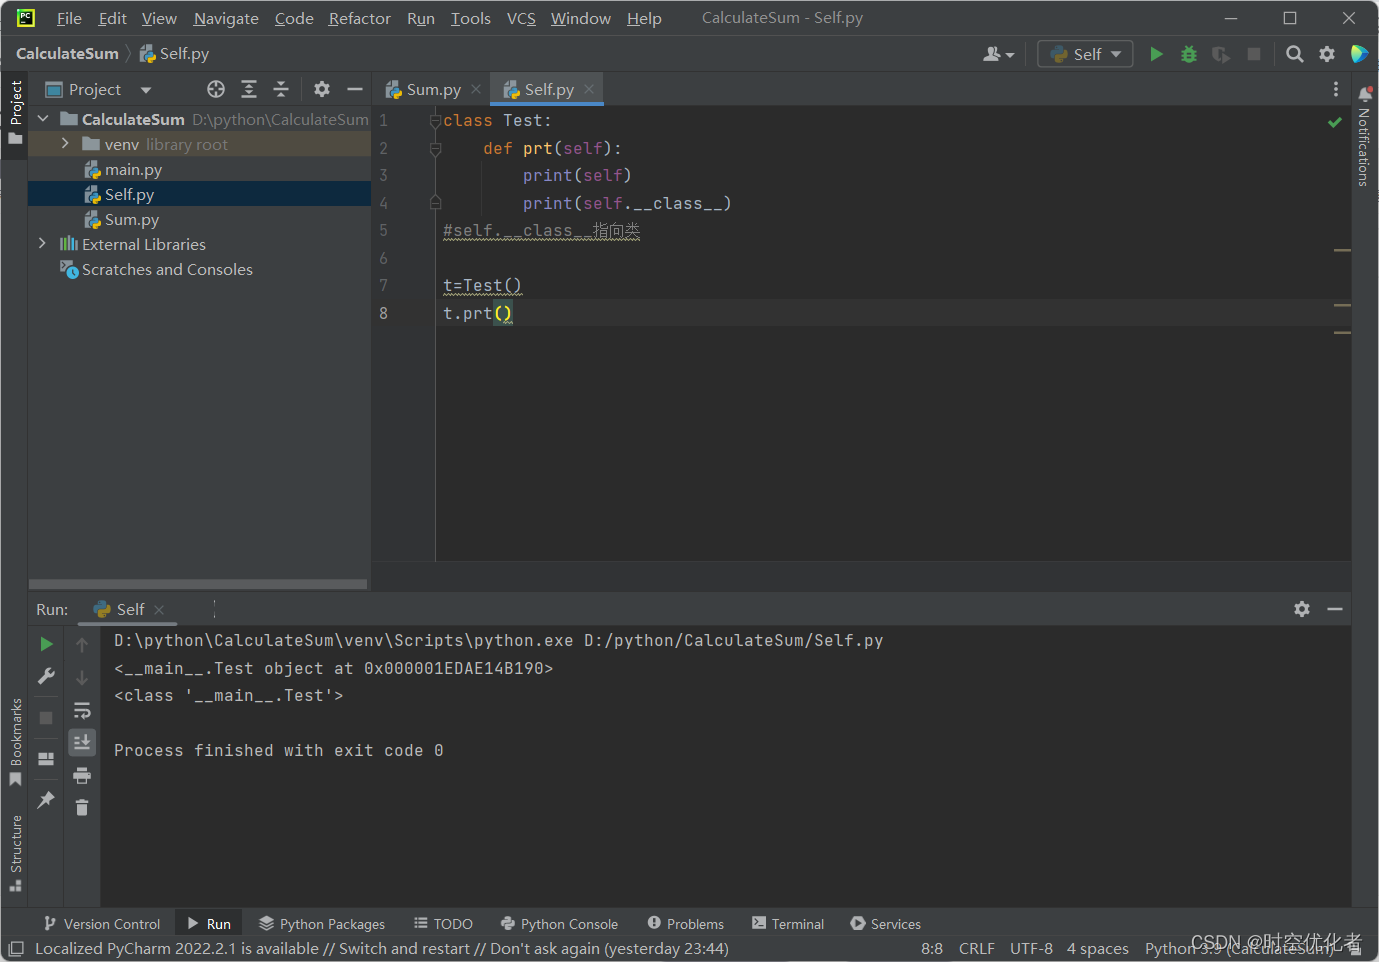The height and width of the screenshot is (962, 1379).
Task: Open editor tab actions three-dot menu
Action: tap(1336, 89)
